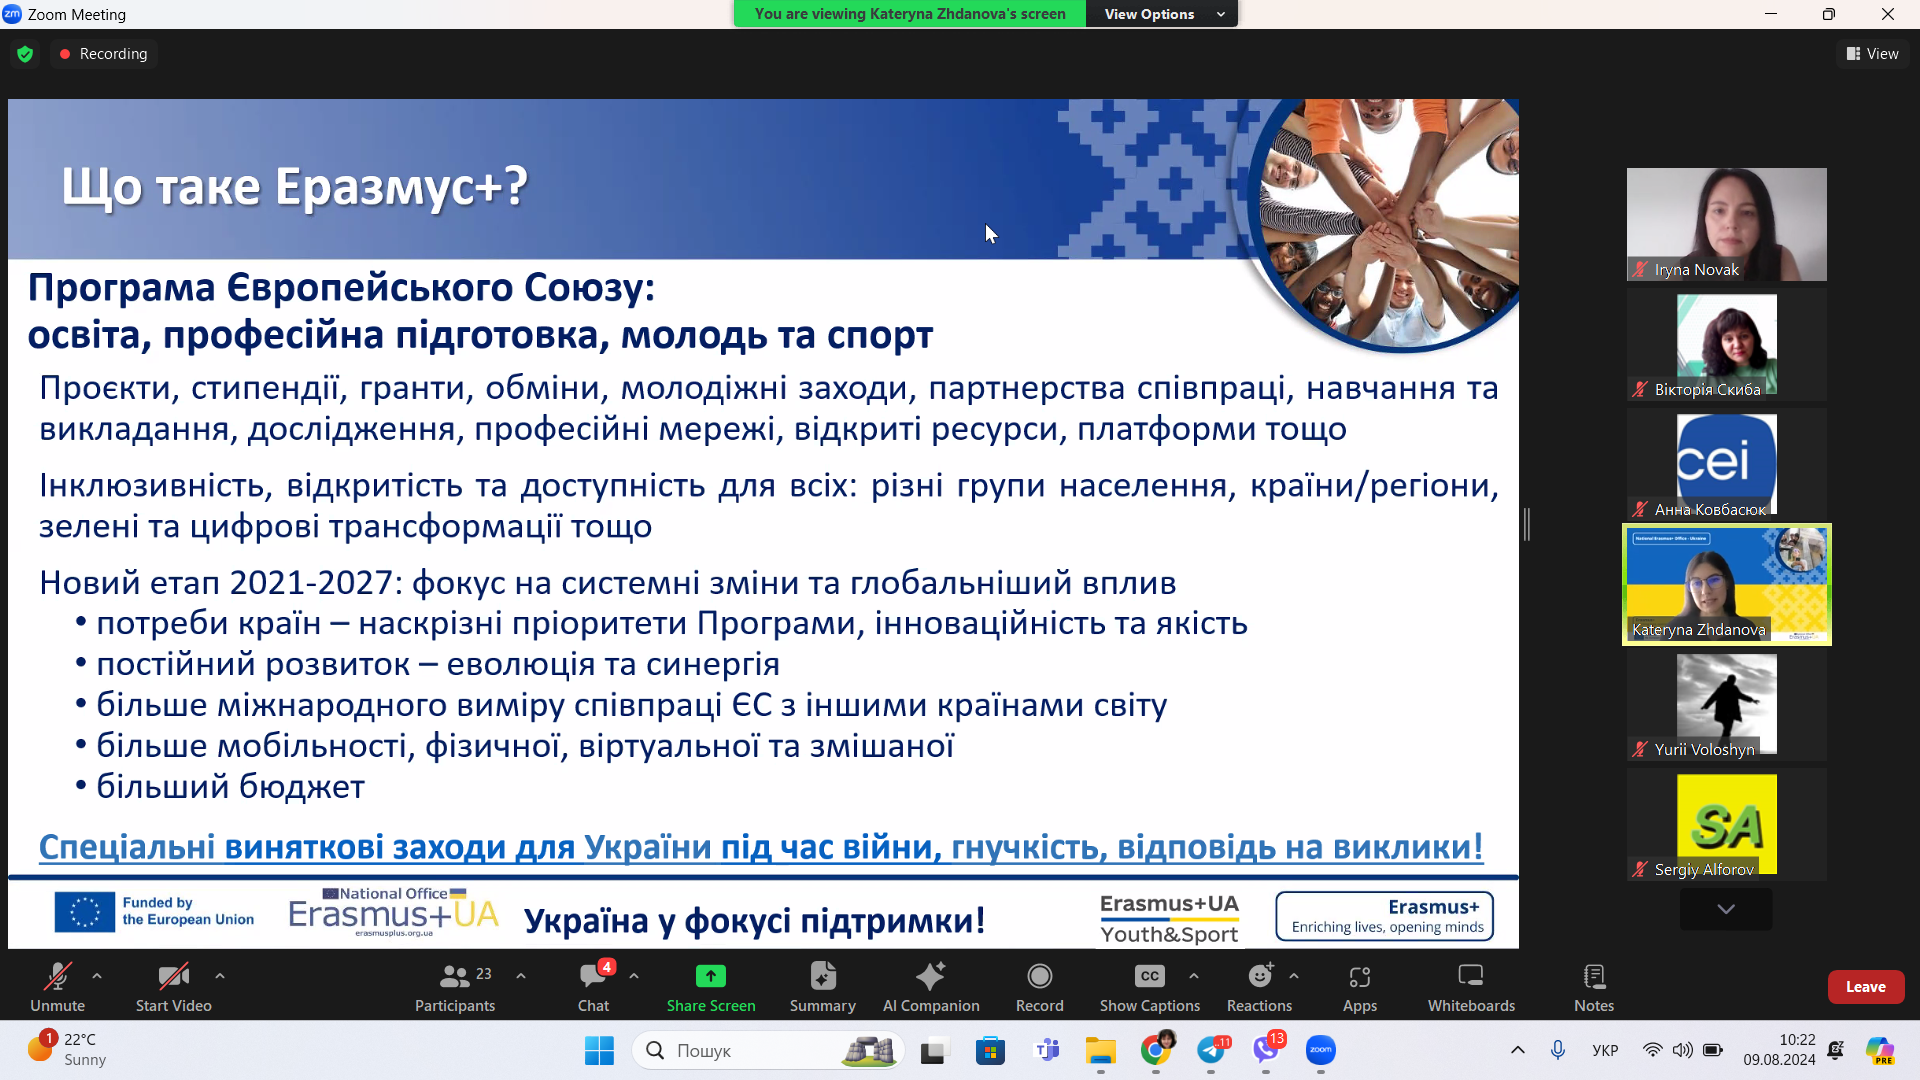
Task: Start your video
Action: pos(172,986)
